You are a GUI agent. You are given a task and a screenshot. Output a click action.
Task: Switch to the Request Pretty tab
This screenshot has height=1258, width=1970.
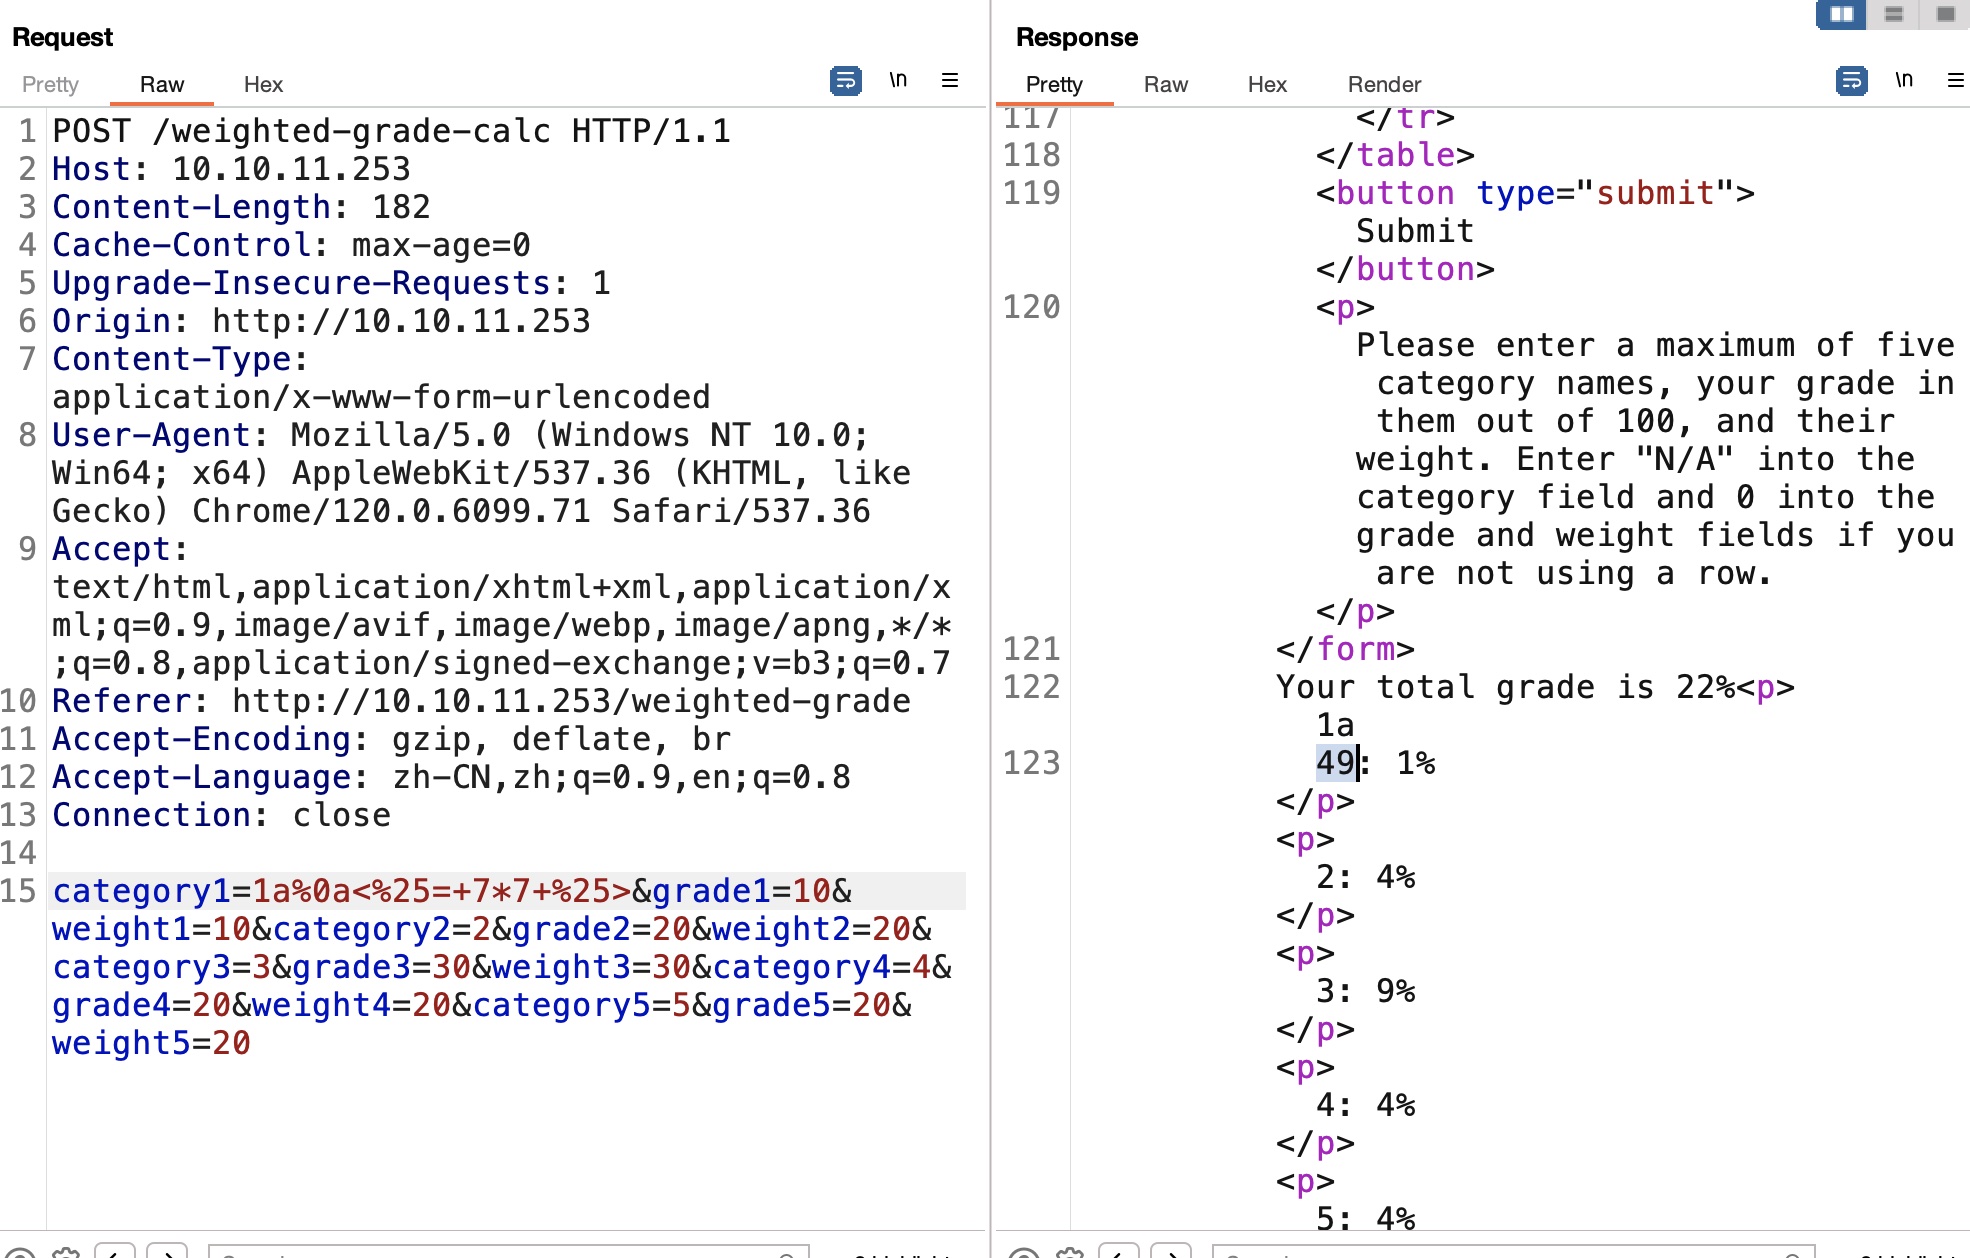point(50,85)
